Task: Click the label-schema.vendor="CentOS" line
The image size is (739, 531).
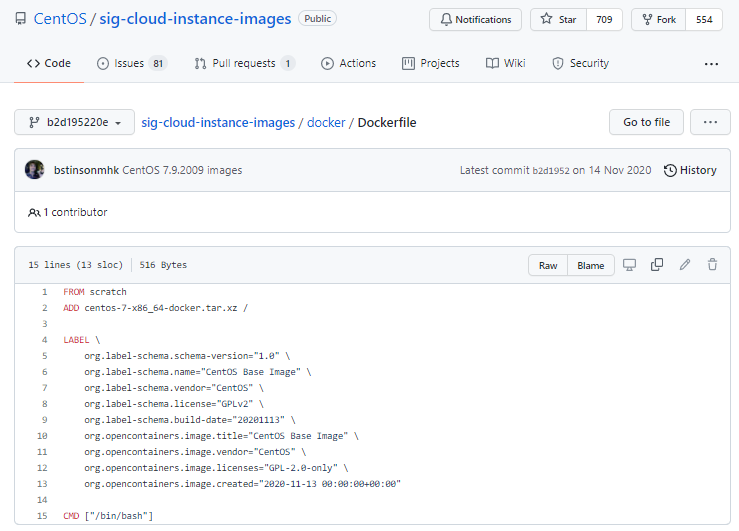Action: pos(174,388)
